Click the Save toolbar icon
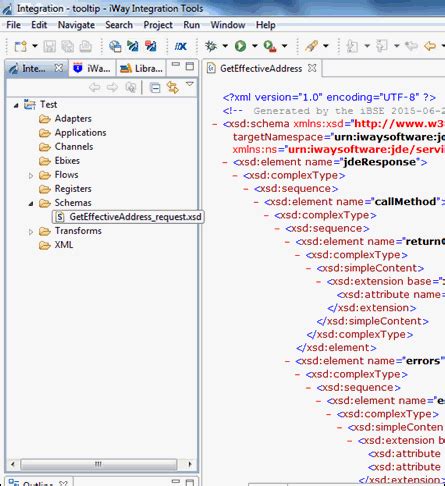Image resolution: width=445 pixels, height=486 pixels. [49, 46]
